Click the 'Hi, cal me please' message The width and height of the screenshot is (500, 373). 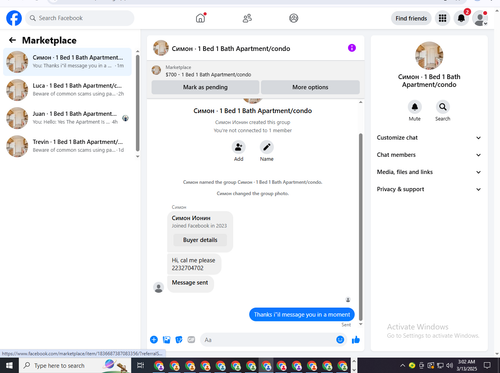pyautogui.click(x=193, y=264)
